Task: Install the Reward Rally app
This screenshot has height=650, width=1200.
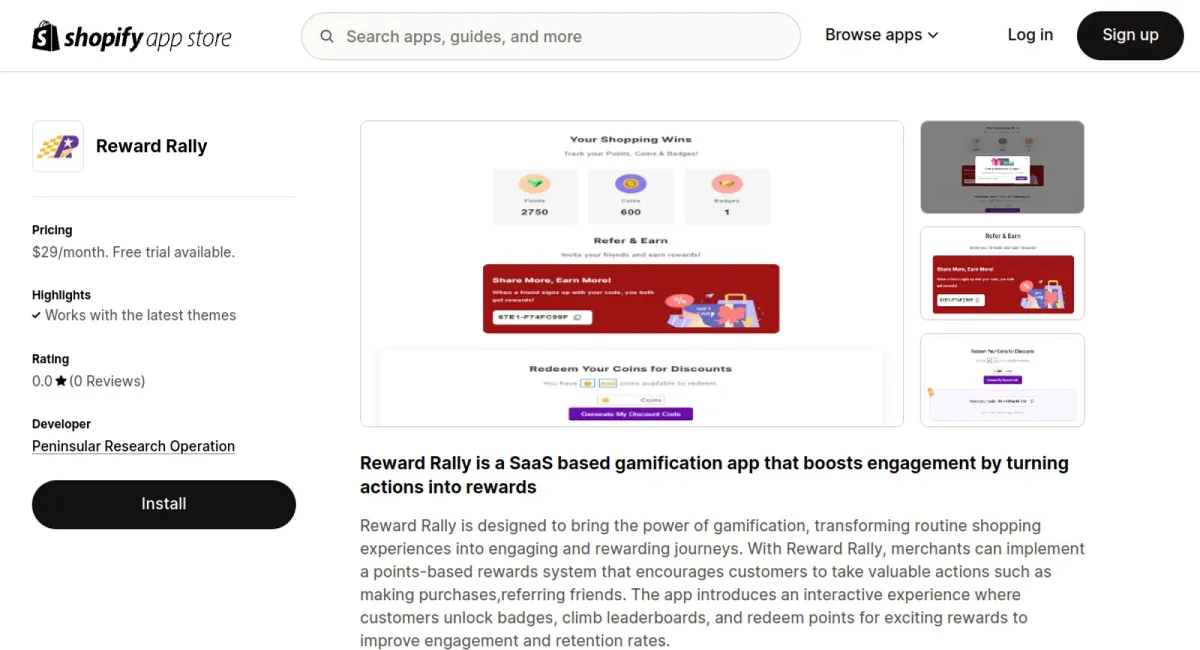Action: 164,504
